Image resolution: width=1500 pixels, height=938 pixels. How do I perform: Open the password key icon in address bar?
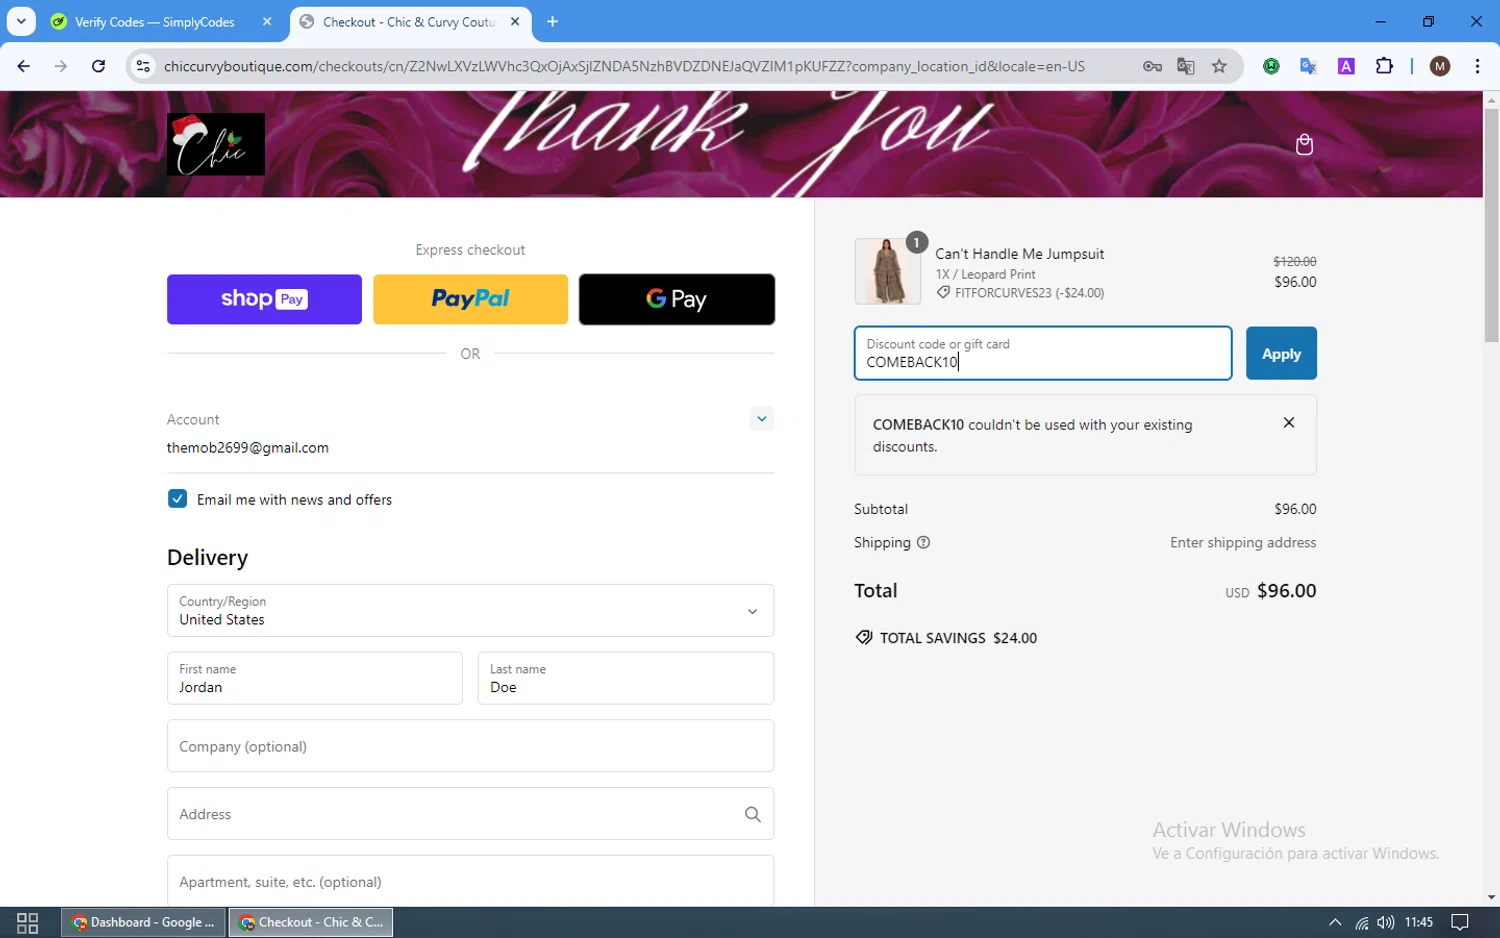[1152, 66]
